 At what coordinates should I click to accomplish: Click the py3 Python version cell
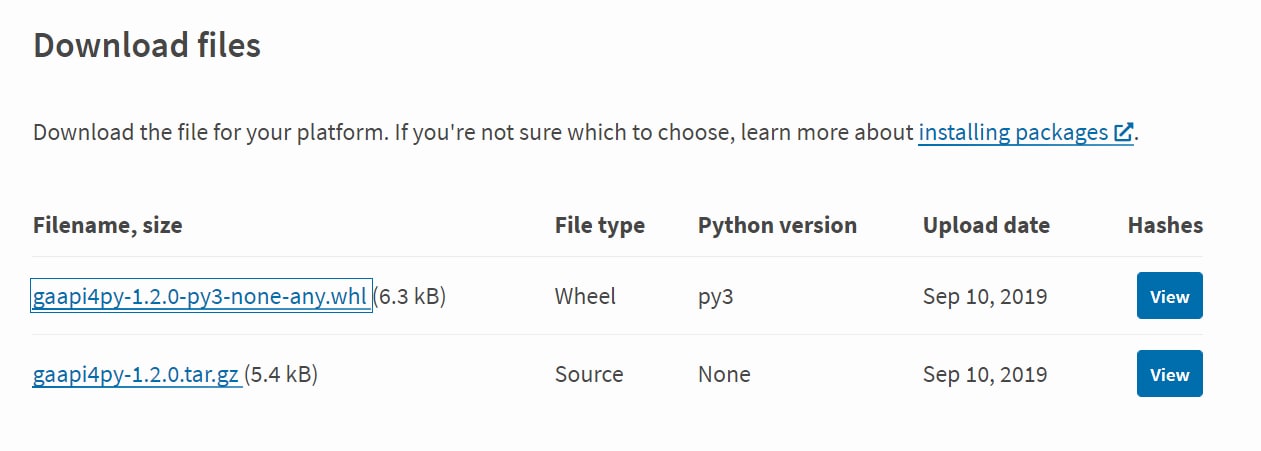716,297
